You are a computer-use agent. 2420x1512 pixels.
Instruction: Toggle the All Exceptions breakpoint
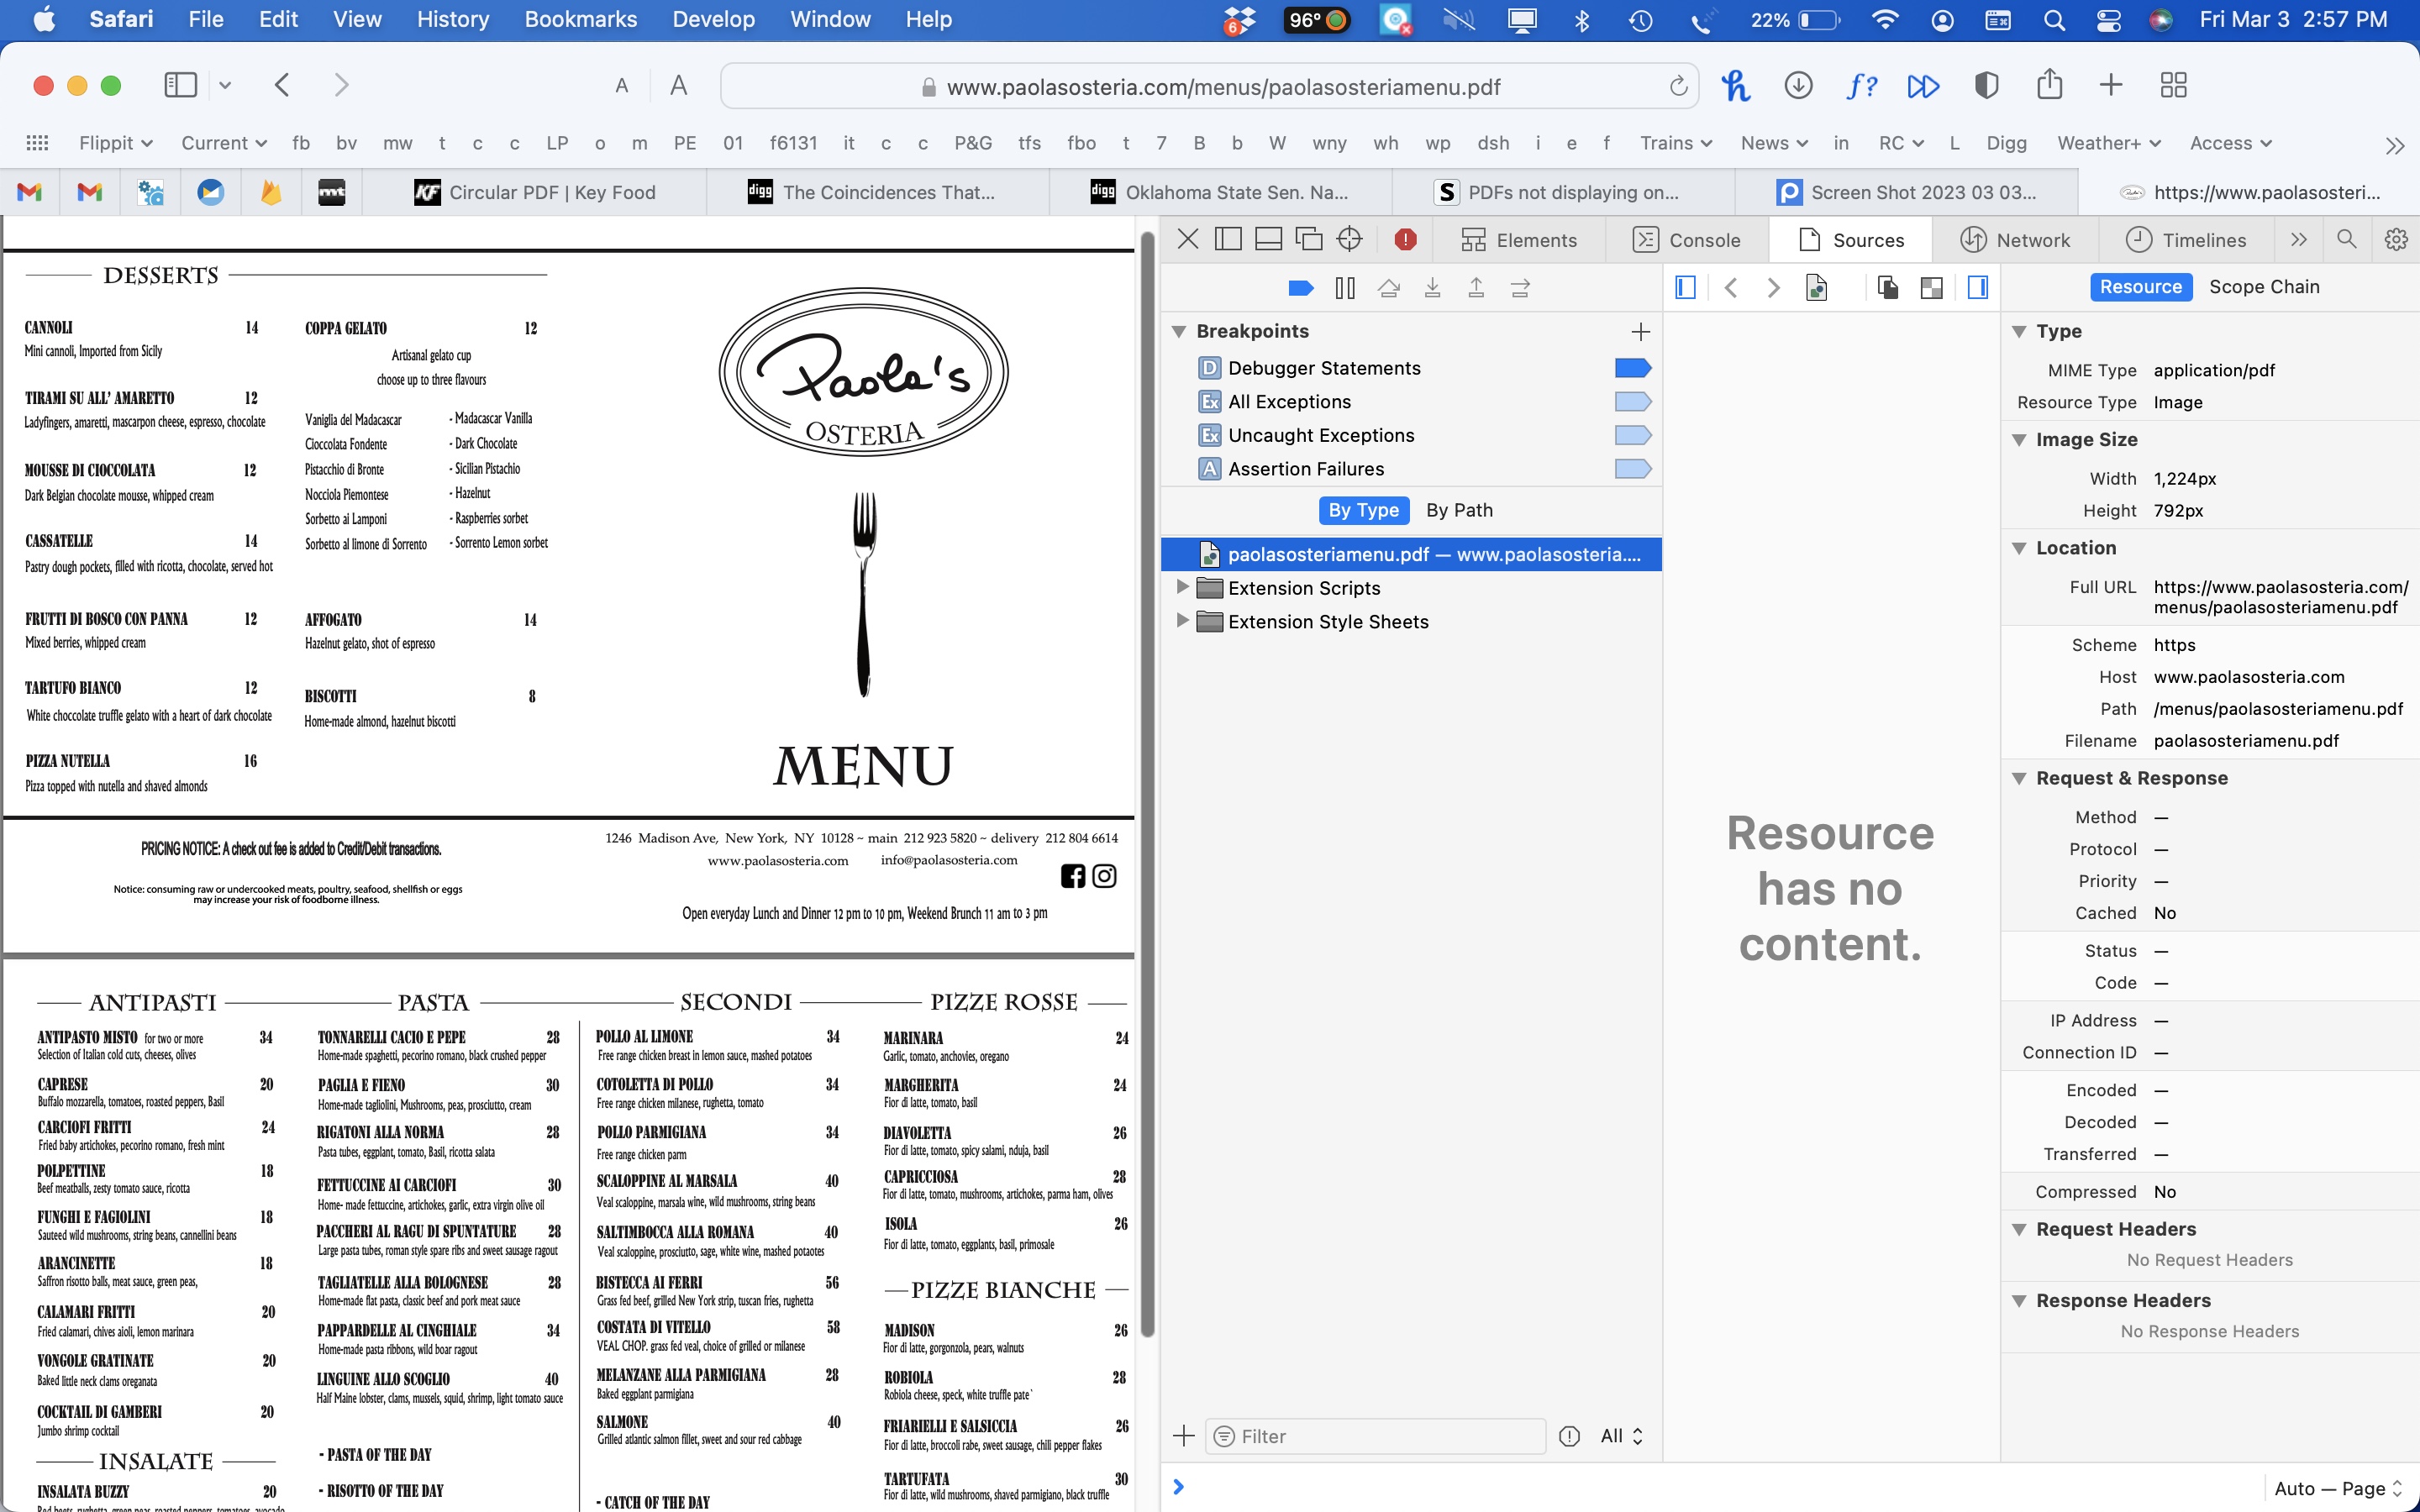[x=1632, y=402]
